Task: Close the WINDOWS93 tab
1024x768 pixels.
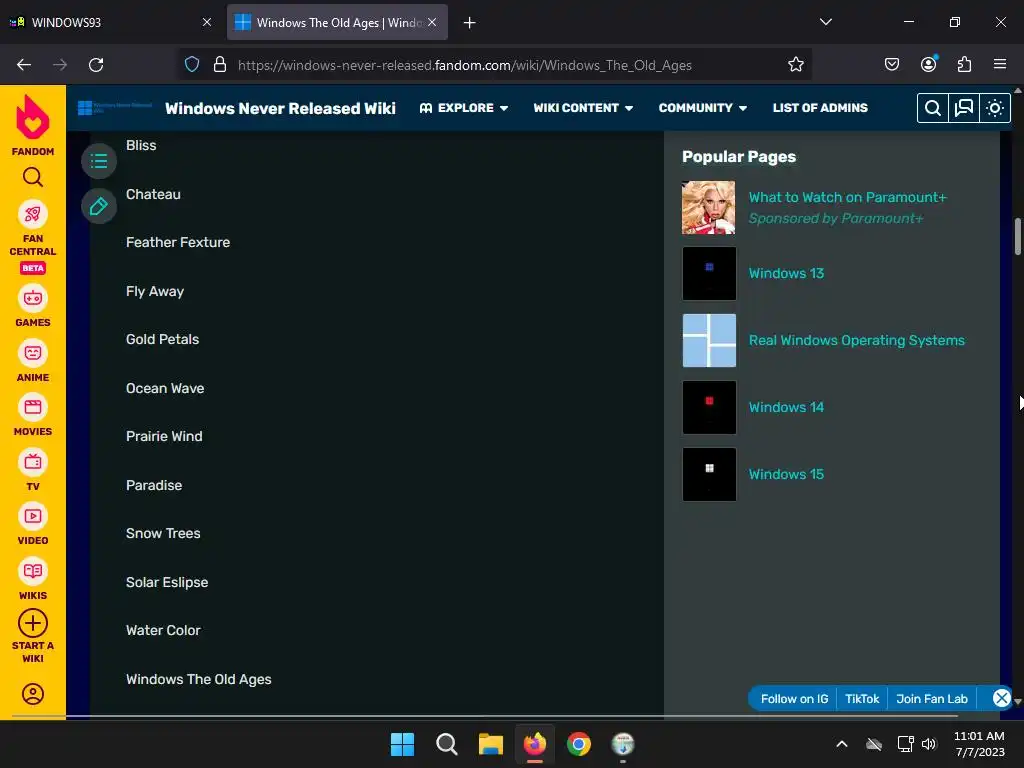Action: (x=206, y=22)
